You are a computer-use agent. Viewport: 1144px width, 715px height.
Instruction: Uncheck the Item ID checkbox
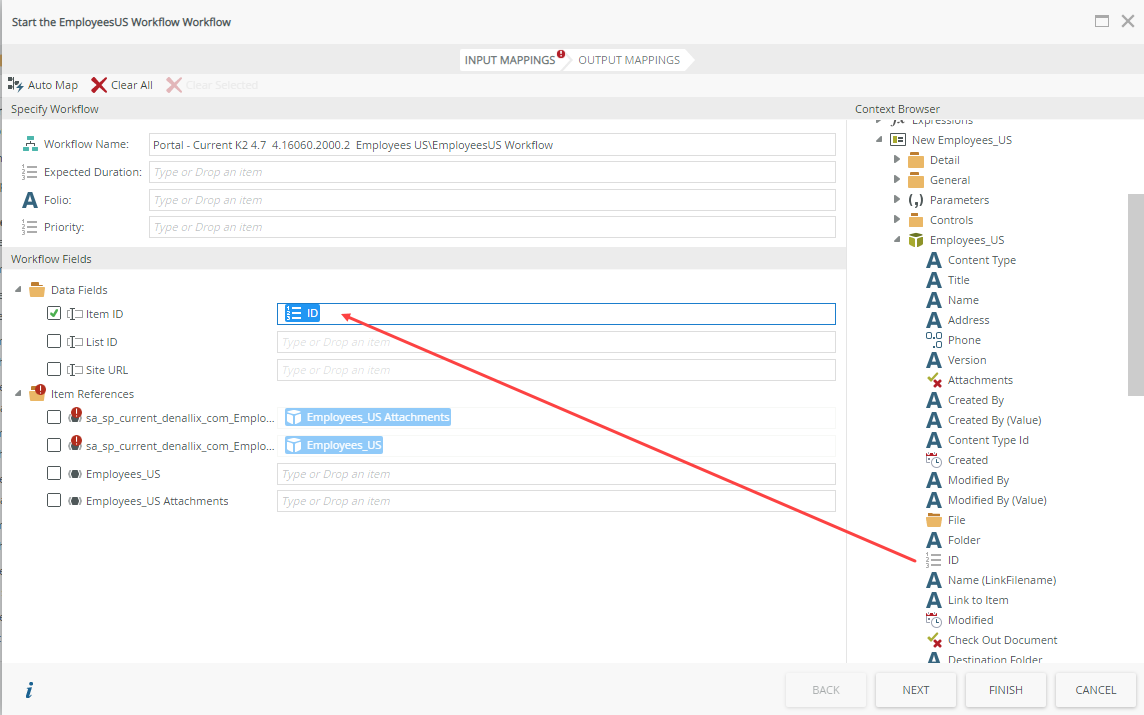54,313
